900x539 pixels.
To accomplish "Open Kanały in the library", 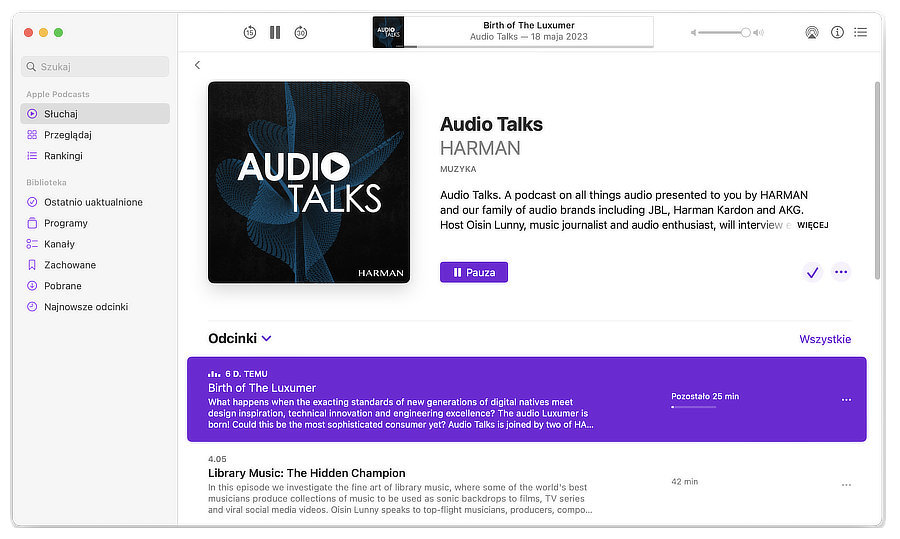I will pos(95,244).
